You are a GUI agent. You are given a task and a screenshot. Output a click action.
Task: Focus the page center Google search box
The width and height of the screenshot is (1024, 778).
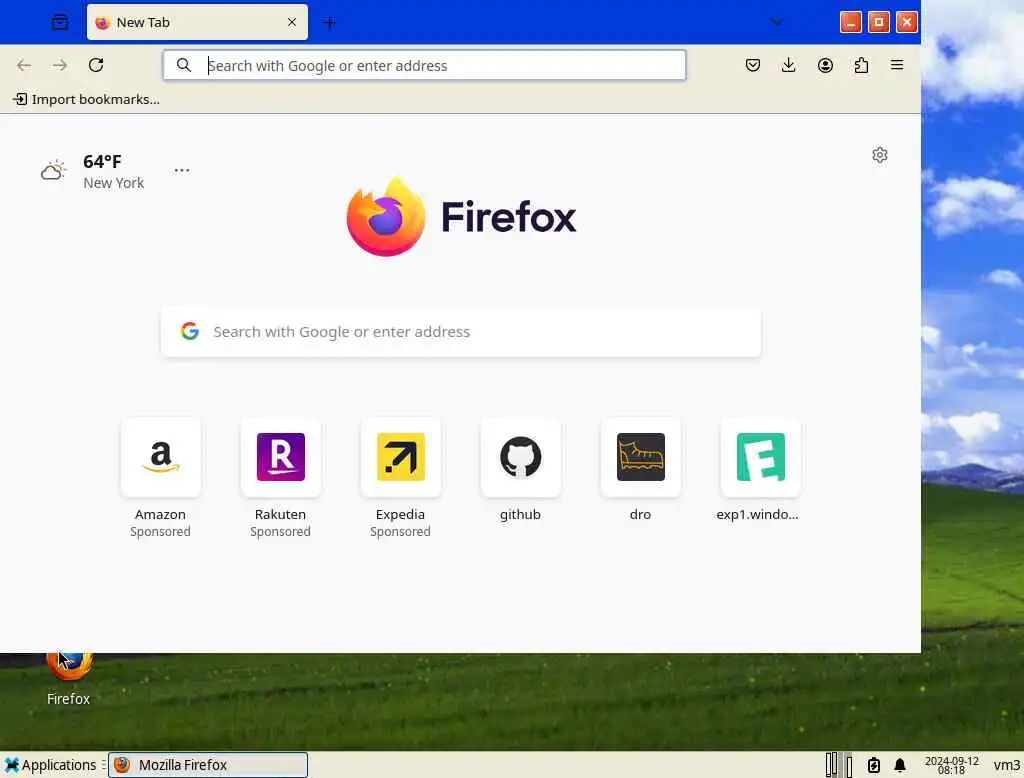pos(461,332)
